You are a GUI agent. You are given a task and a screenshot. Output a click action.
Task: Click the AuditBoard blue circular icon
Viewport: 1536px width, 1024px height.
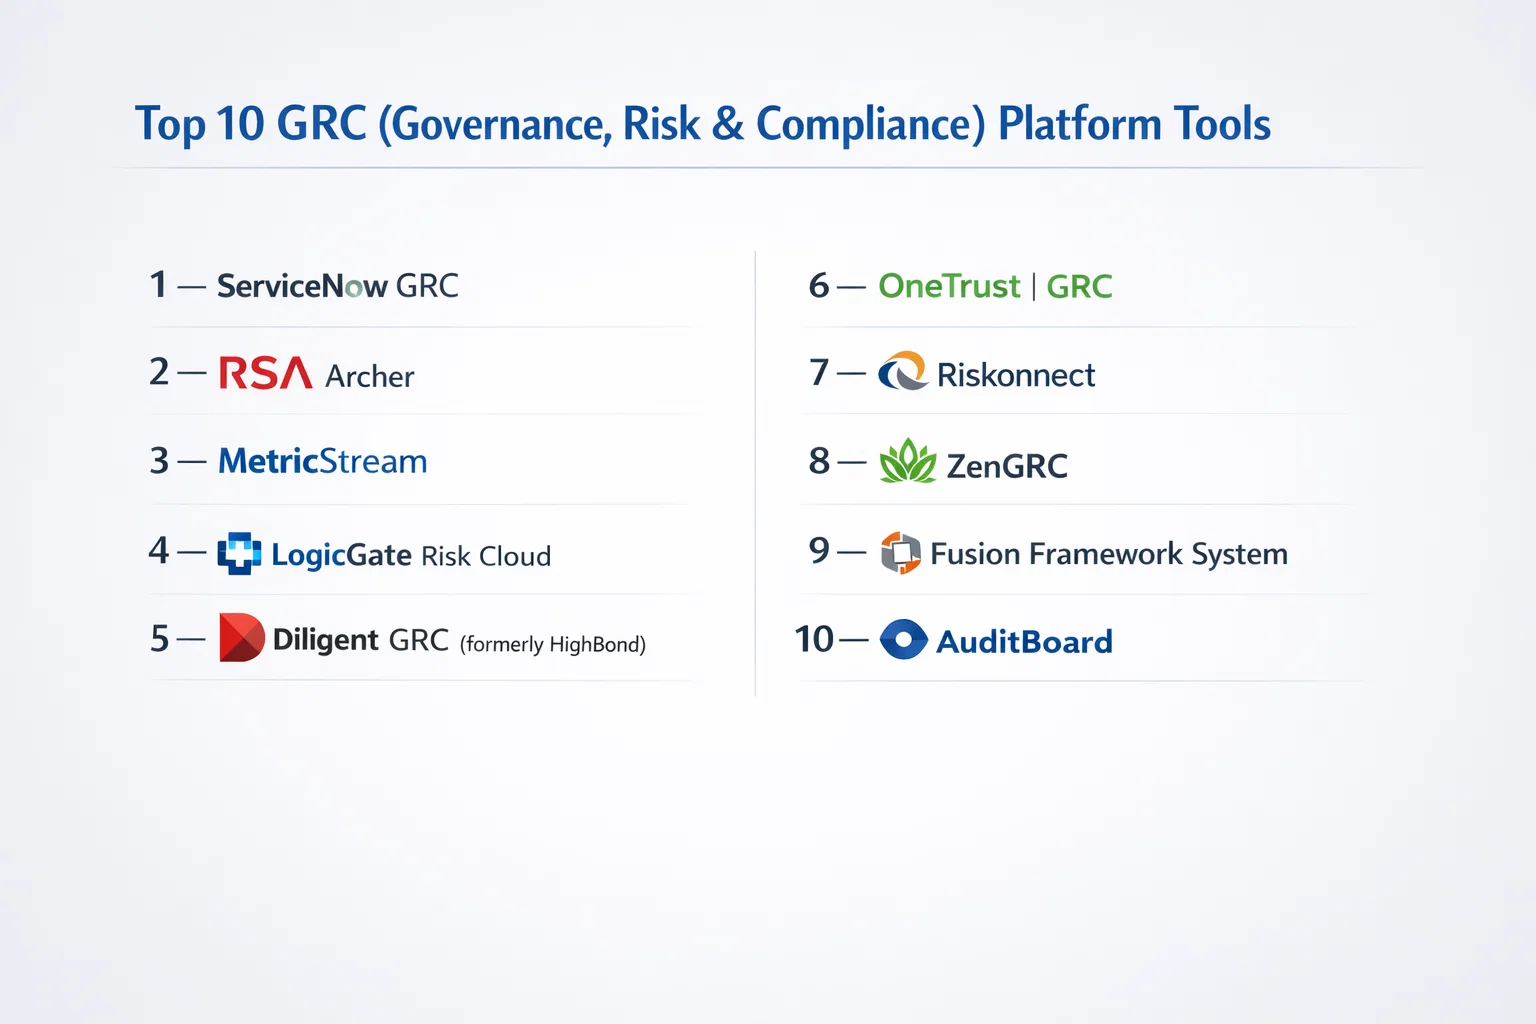click(x=903, y=640)
